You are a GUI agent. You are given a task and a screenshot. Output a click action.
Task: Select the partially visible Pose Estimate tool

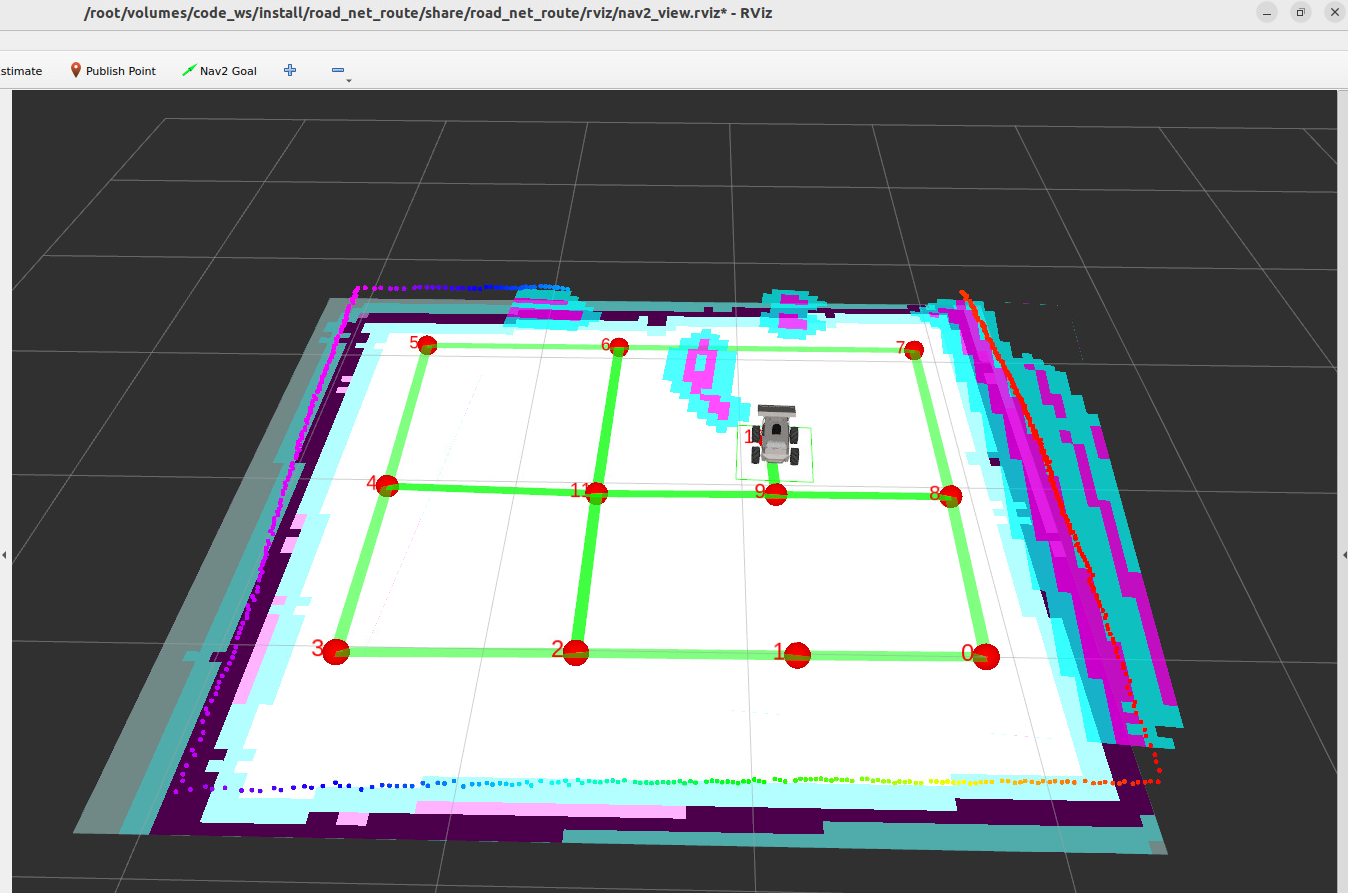point(20,71)
